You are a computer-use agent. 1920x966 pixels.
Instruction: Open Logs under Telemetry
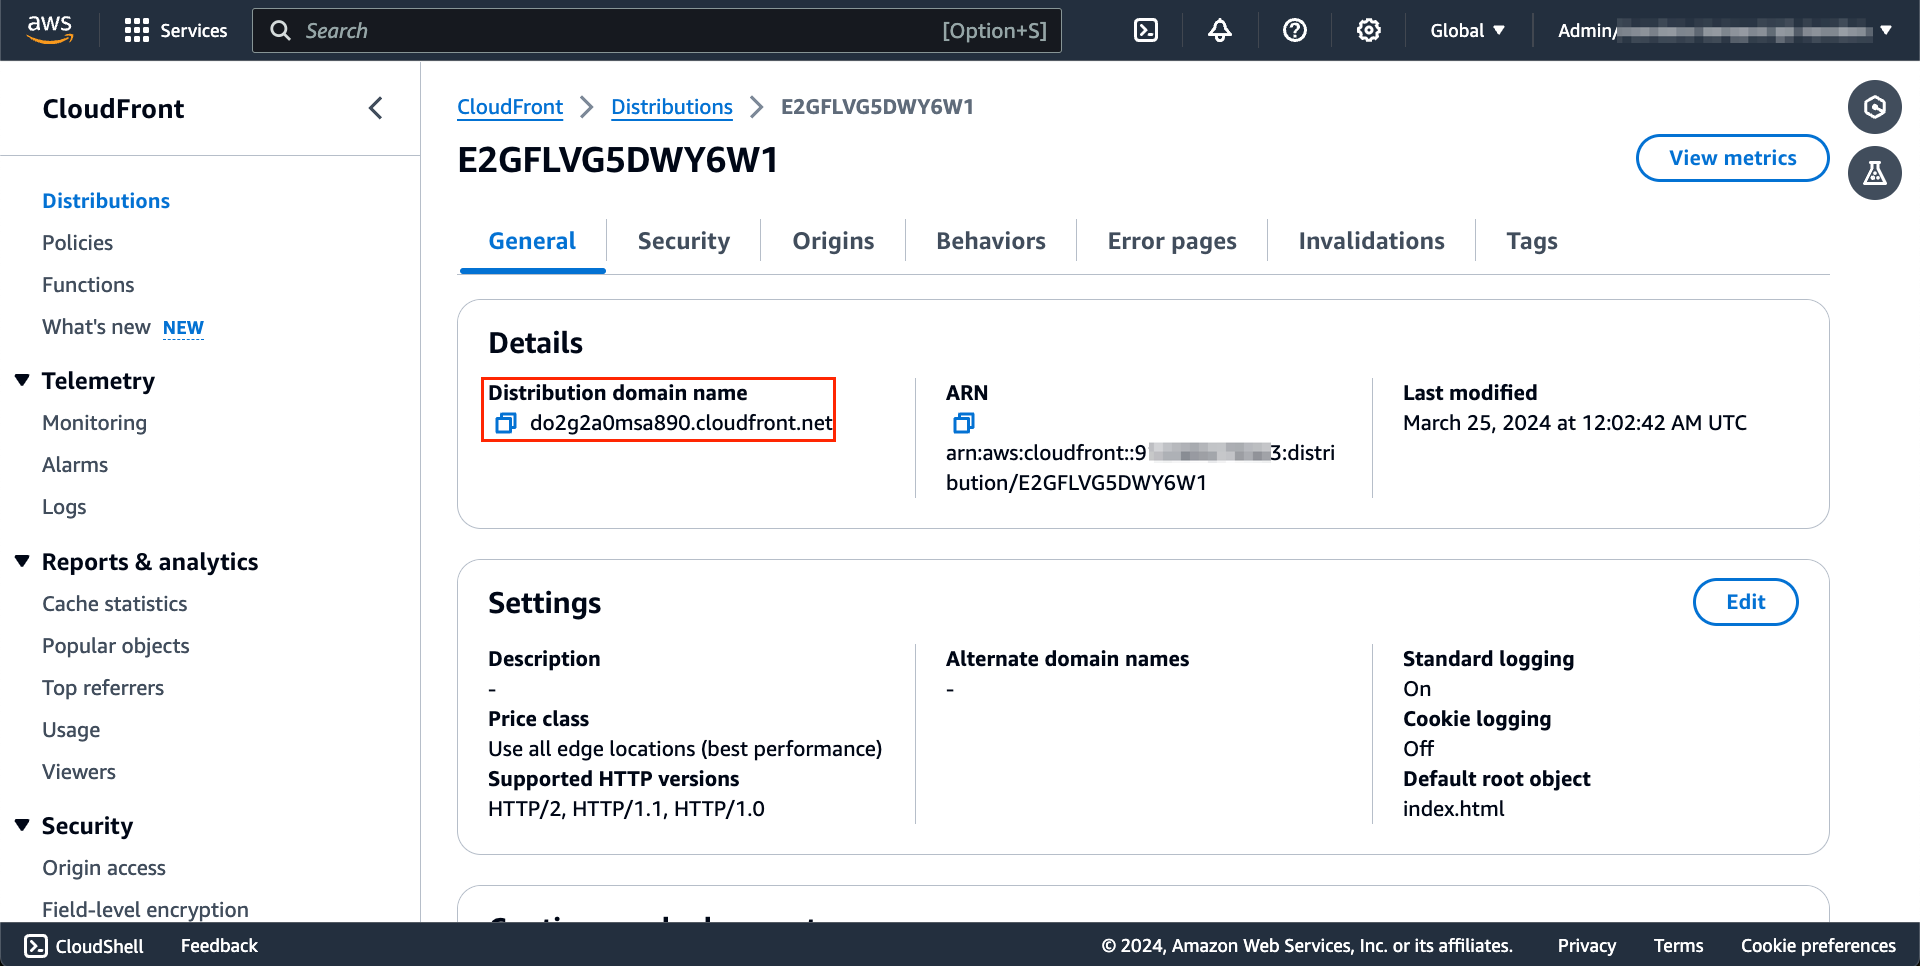pos(64,507)
